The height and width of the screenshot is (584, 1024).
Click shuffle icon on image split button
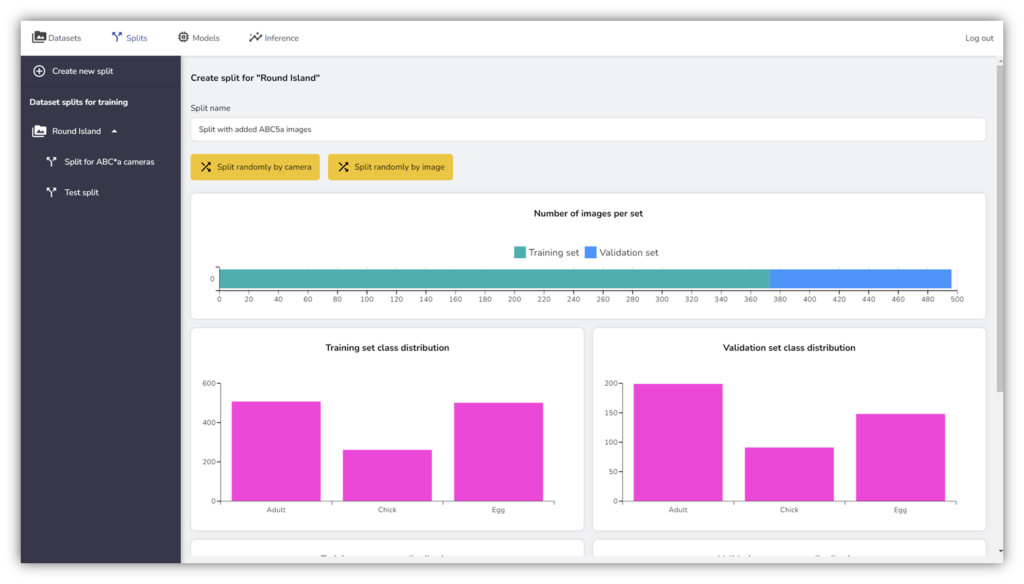pos(343,167)
